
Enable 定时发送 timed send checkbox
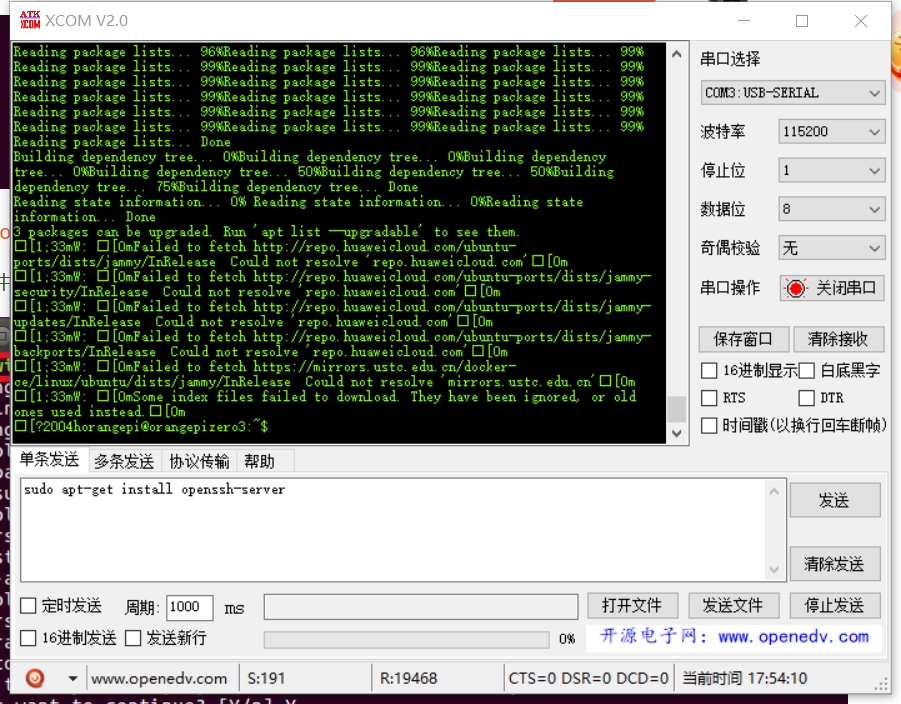(28, 606)
